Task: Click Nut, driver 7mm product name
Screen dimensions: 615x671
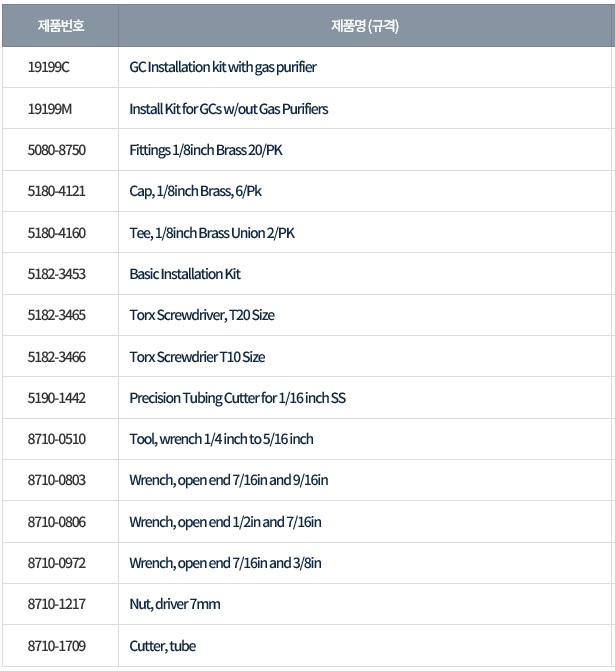Action: pyautogui.click(x=175, y=604)
